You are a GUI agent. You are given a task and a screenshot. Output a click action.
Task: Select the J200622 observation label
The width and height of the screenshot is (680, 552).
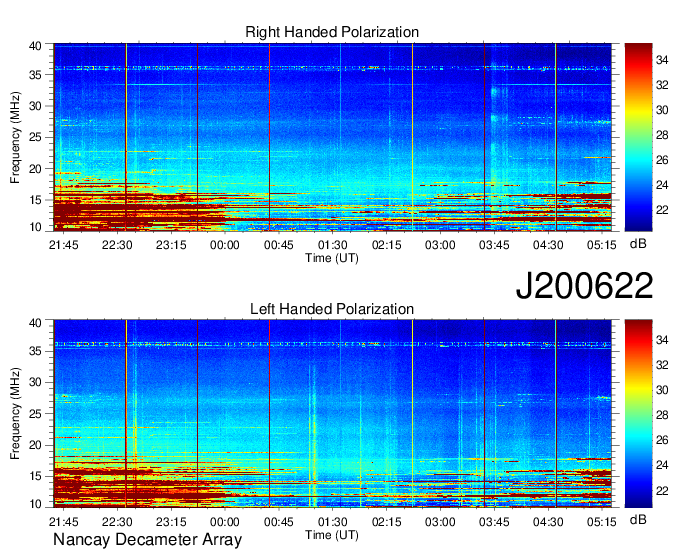pyautogui.click(x=584, y=285)
